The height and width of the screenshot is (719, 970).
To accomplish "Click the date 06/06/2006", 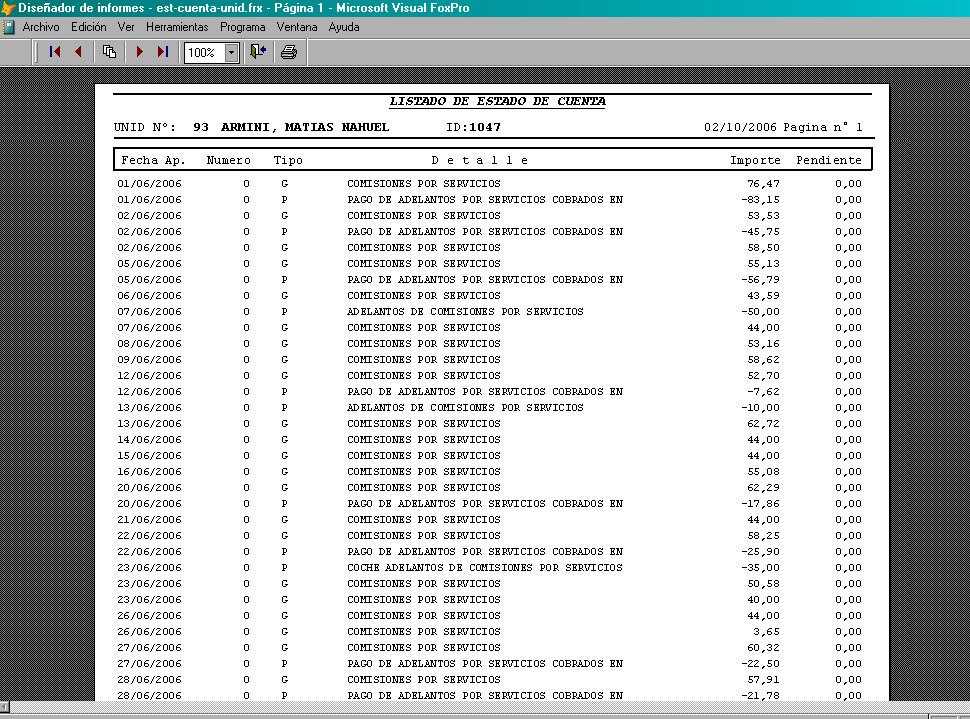I will point(149,296).
